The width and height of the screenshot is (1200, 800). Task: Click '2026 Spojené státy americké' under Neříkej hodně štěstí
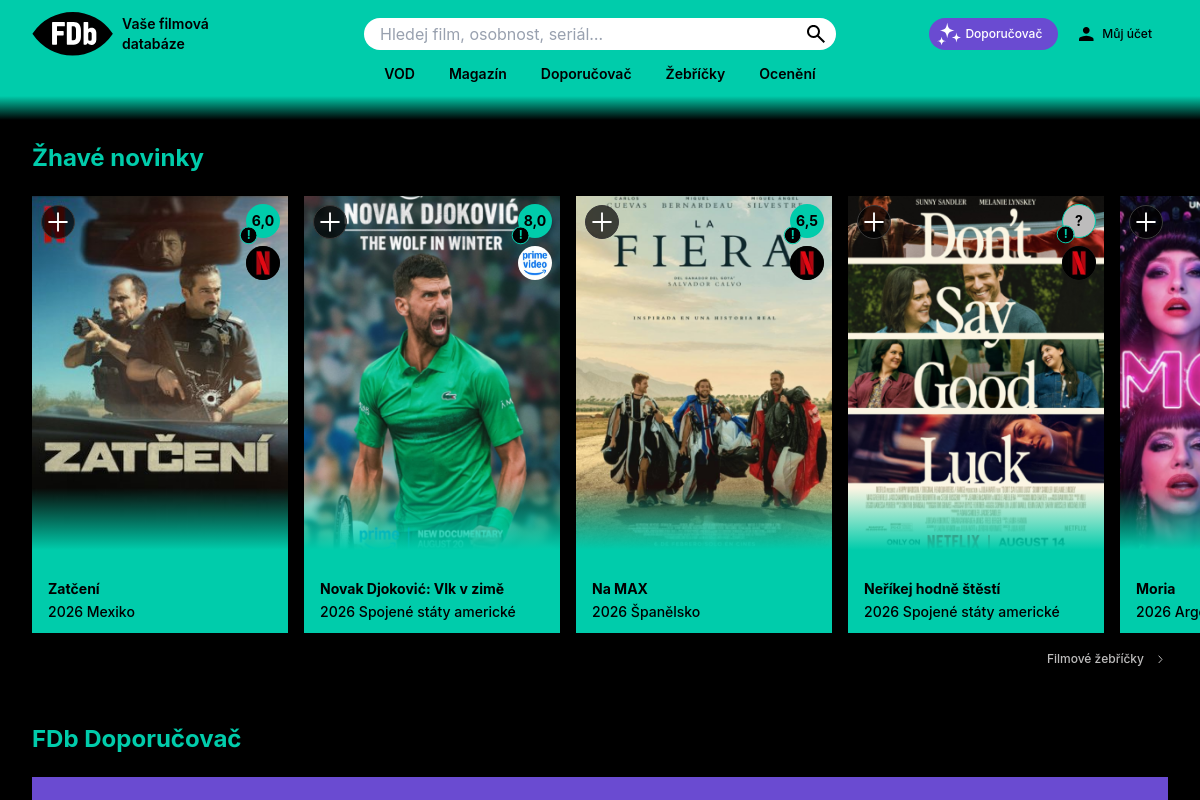[962, 612]
